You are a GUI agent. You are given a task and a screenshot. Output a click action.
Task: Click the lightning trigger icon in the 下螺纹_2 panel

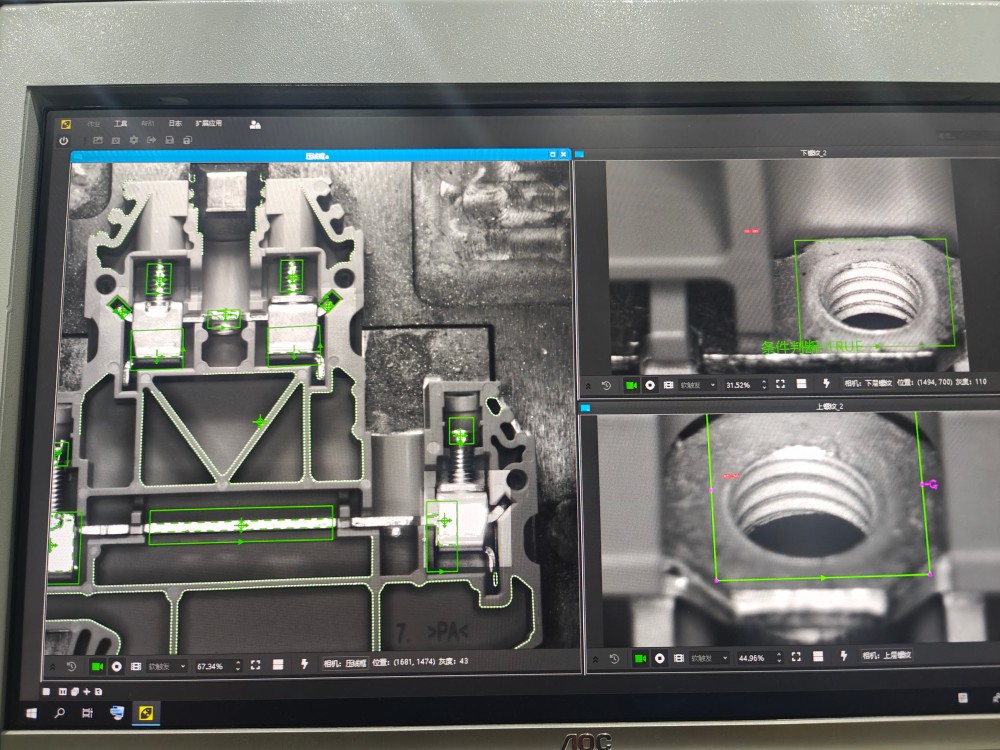tap(827, 383)
